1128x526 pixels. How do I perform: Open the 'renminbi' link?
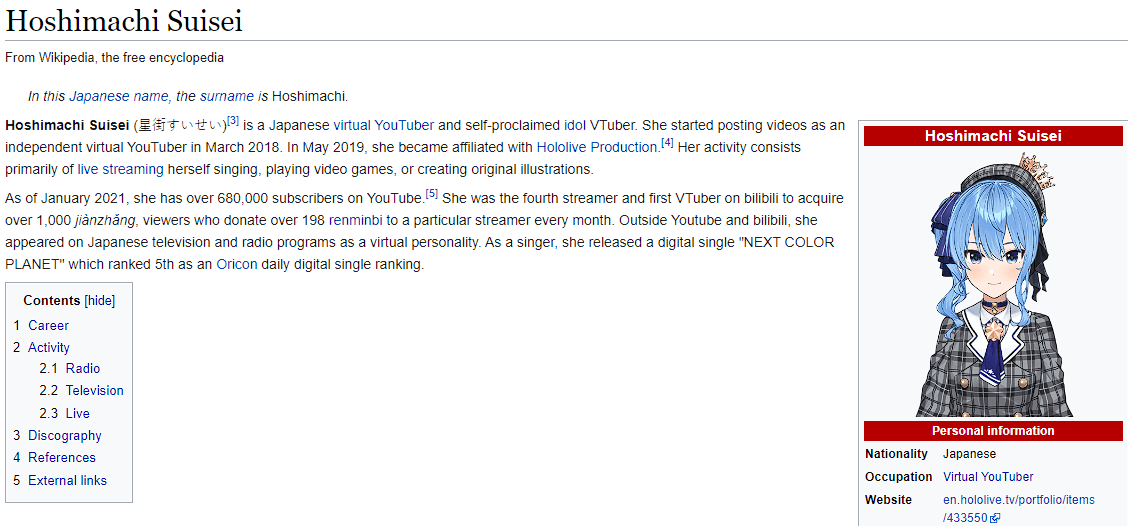point(355,219)
